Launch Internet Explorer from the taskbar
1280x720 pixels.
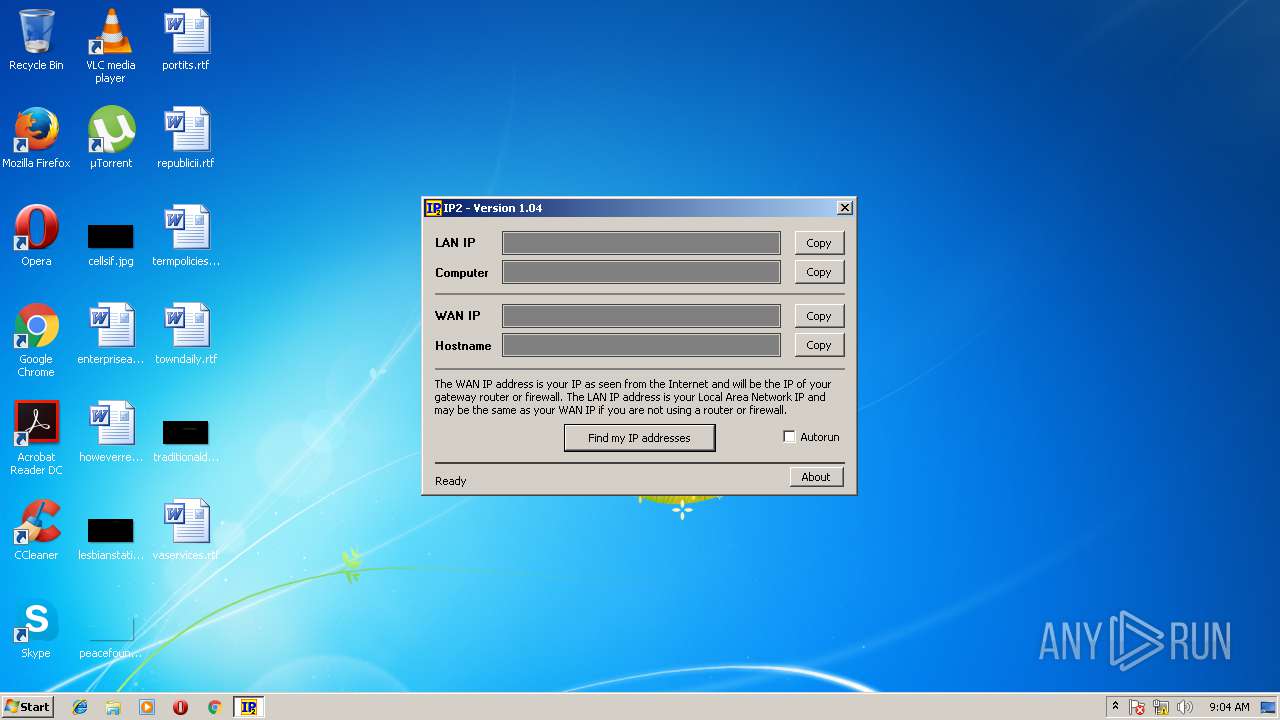(80, 707)
